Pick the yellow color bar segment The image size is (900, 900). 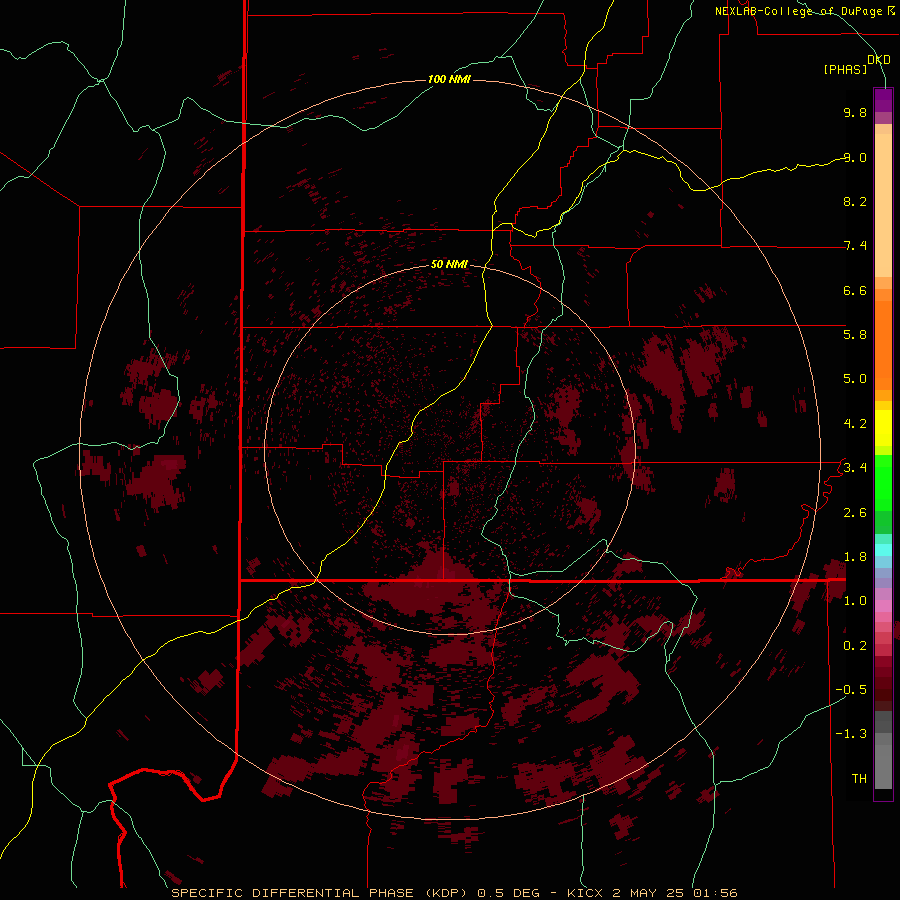click(x=883, y=428)
